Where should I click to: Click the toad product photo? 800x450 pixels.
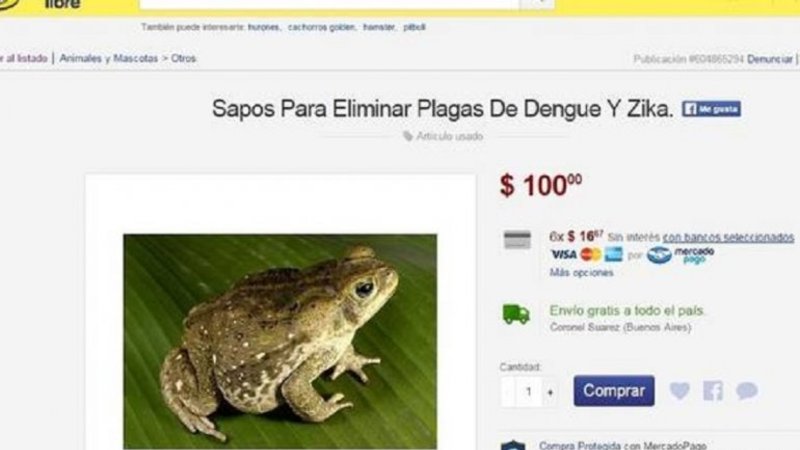280,341
